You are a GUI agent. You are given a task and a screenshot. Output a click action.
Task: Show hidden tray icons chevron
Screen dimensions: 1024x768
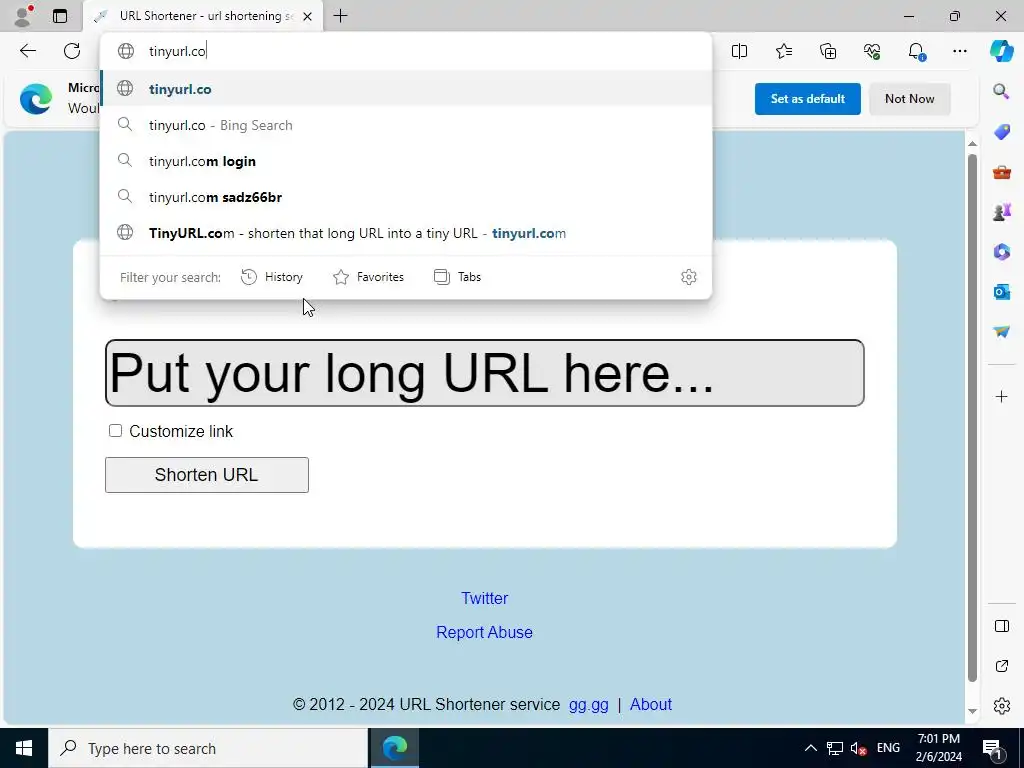(810, 748)
